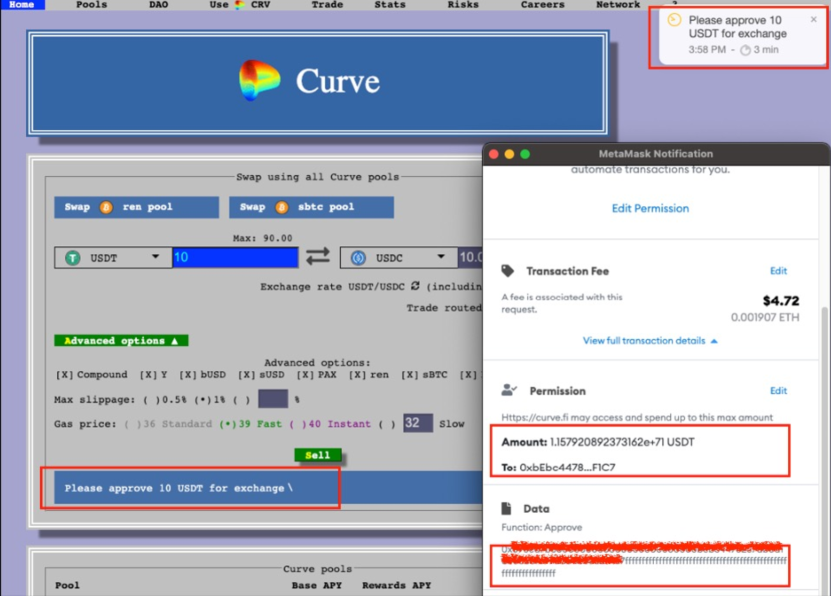Click the CRV token icon in menu
831x596 pixels.
(x=240, y=5)
